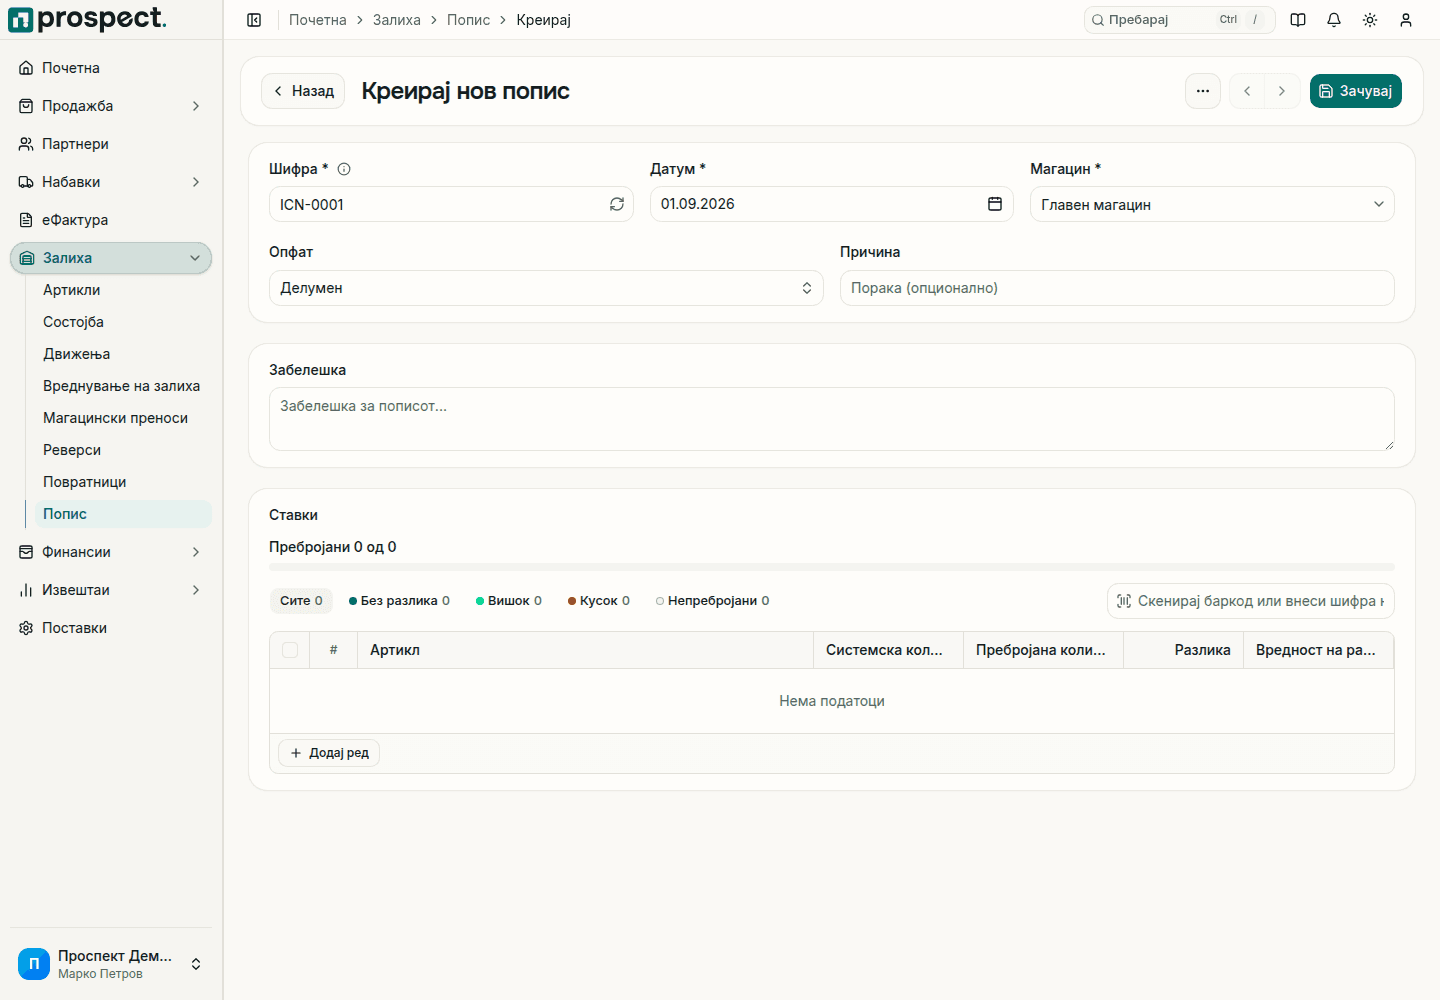
Task: Open the Опфат dropdown
Action: [x=546, y=288]
